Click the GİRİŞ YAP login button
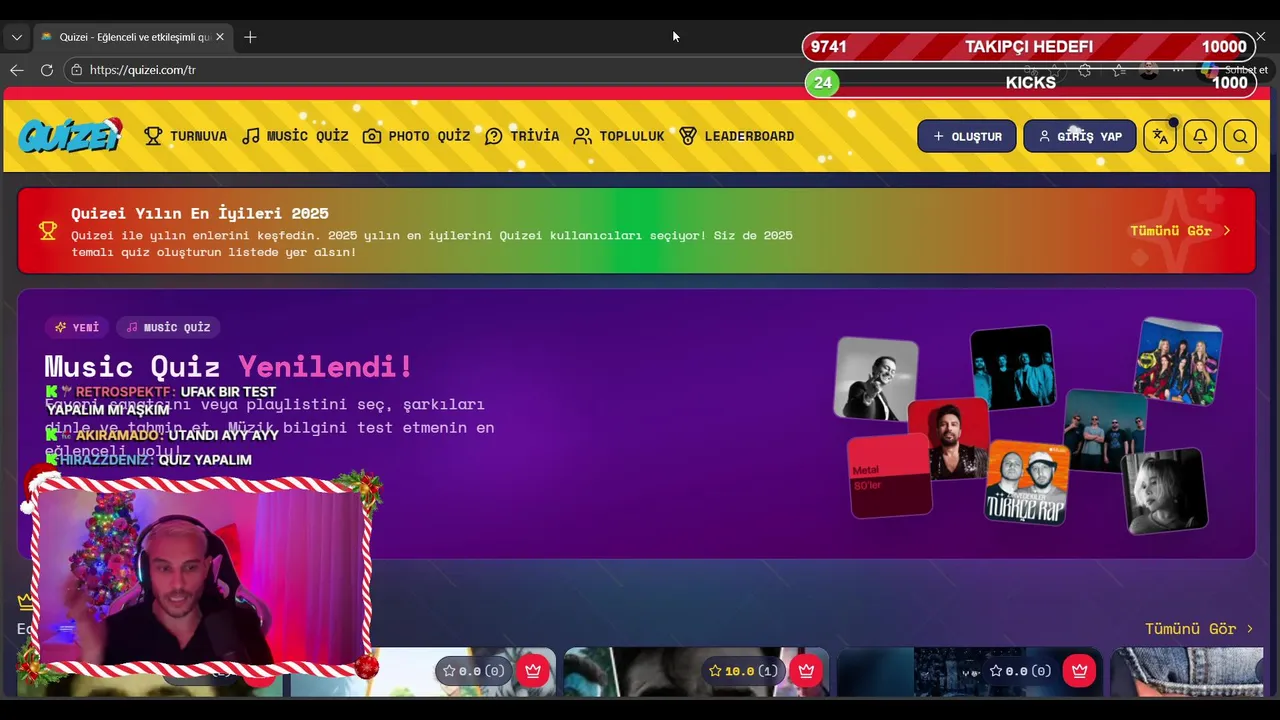The width and height of the screenshot is (1280, 720). click(x=1080, y=136)
